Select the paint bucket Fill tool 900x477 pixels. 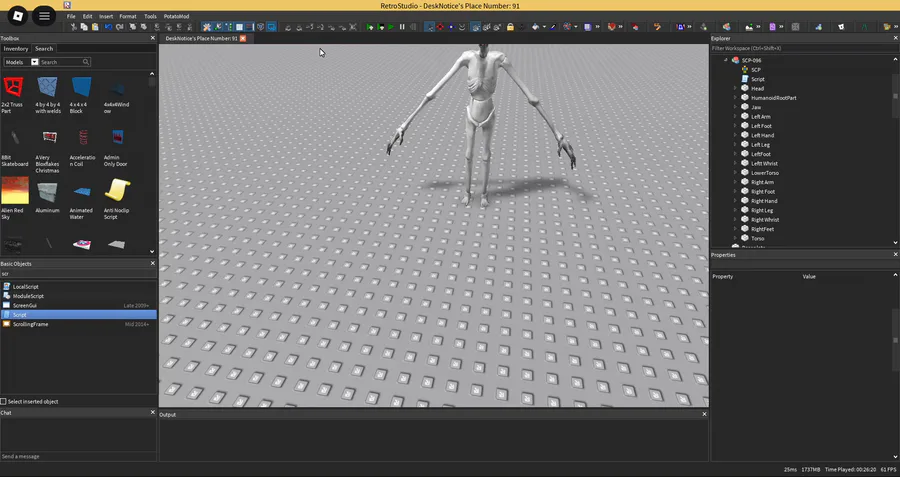pyautogui.click(x=536, y=27)
